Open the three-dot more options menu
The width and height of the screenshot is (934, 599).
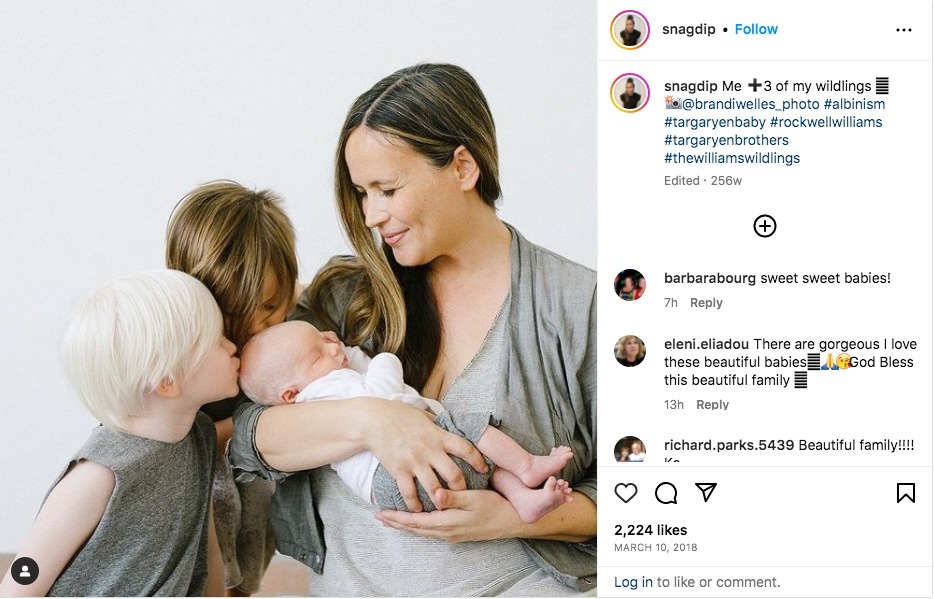tap(904, 30)
